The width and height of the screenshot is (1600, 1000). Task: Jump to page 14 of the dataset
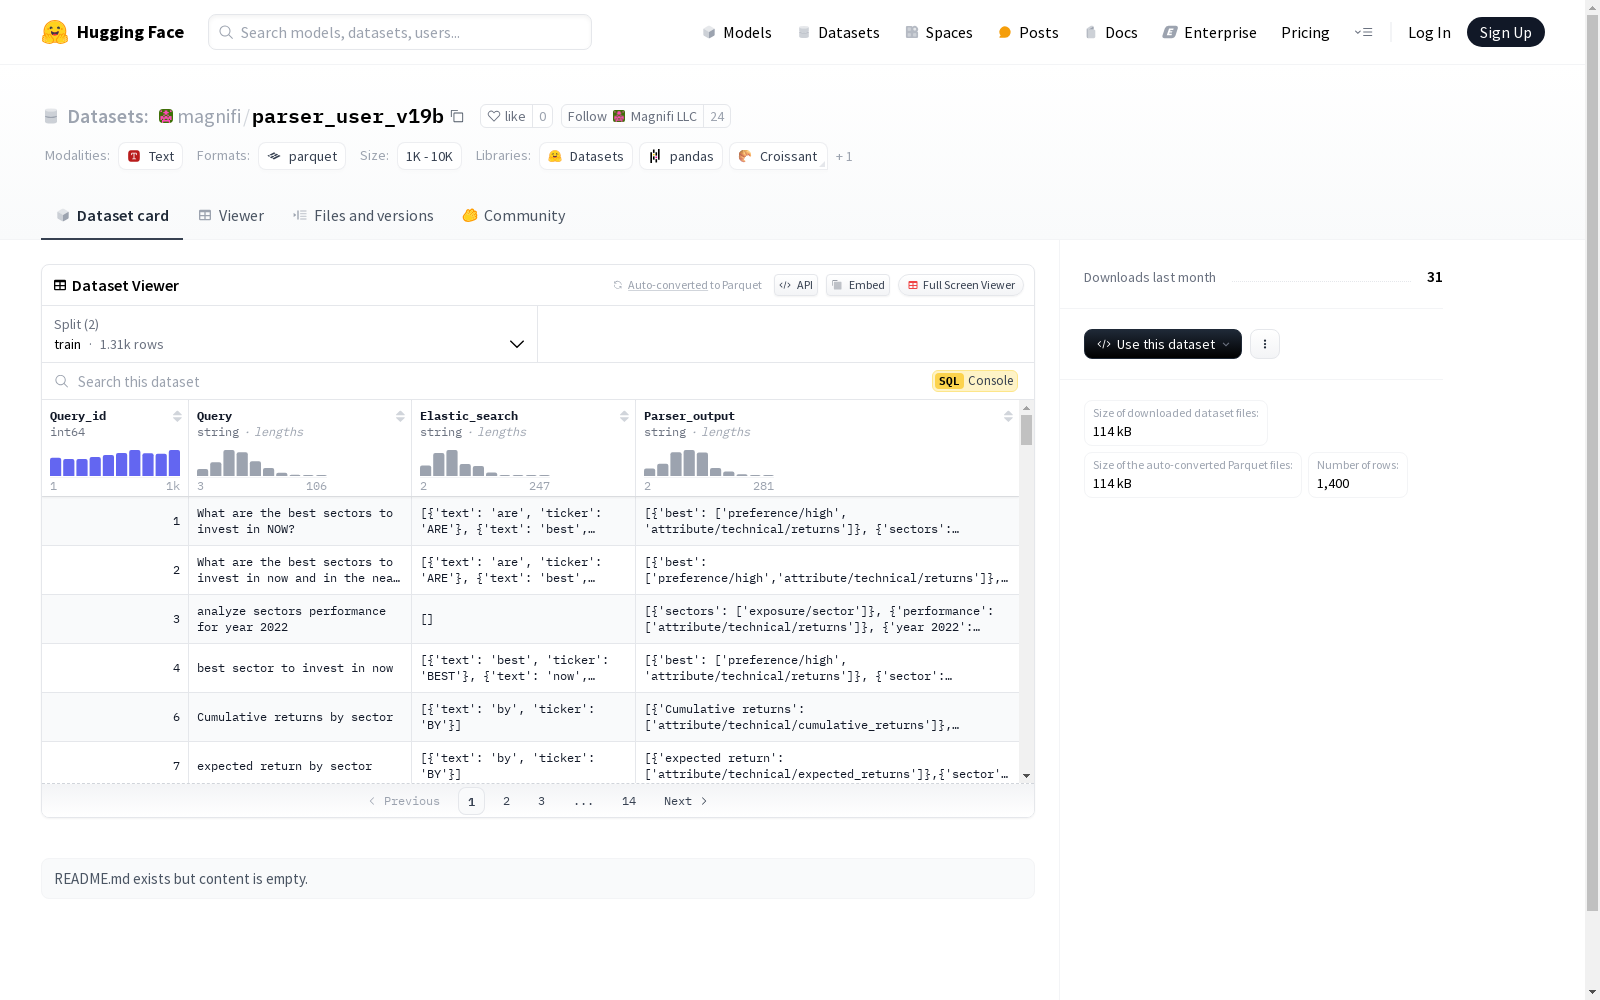tap(629, 801)
